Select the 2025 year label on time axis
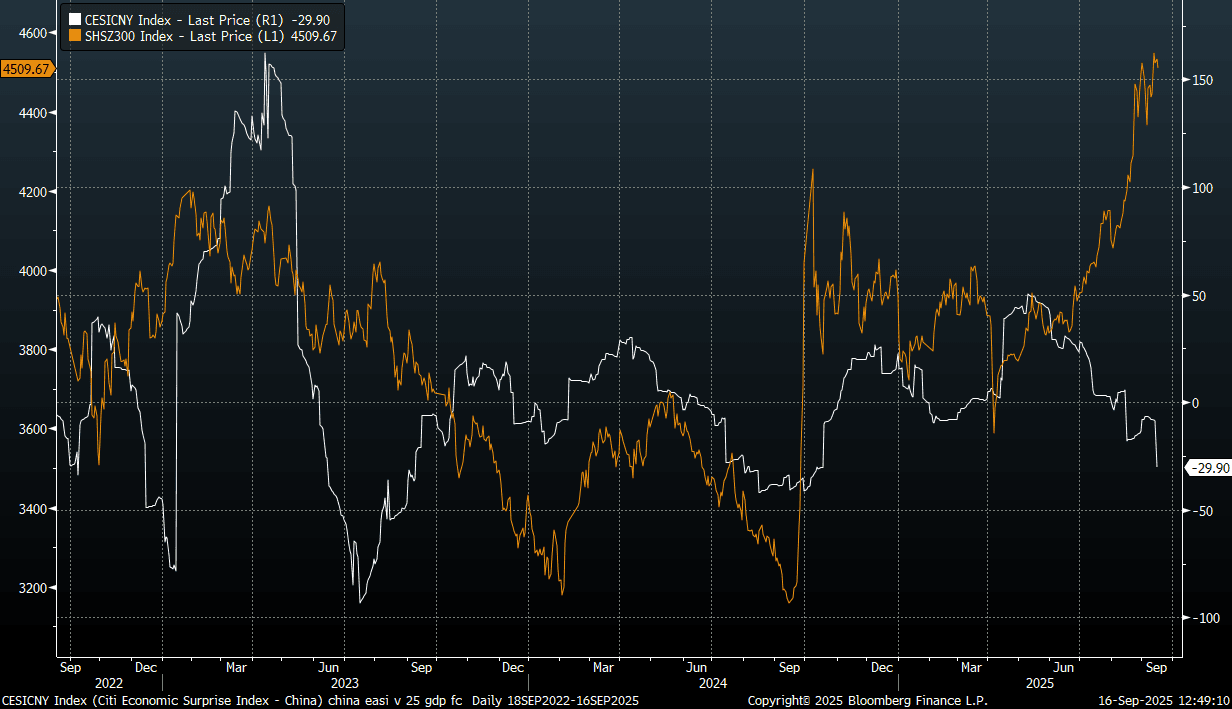This screenshot has height=709, width=1232. tap(1040, 683)
